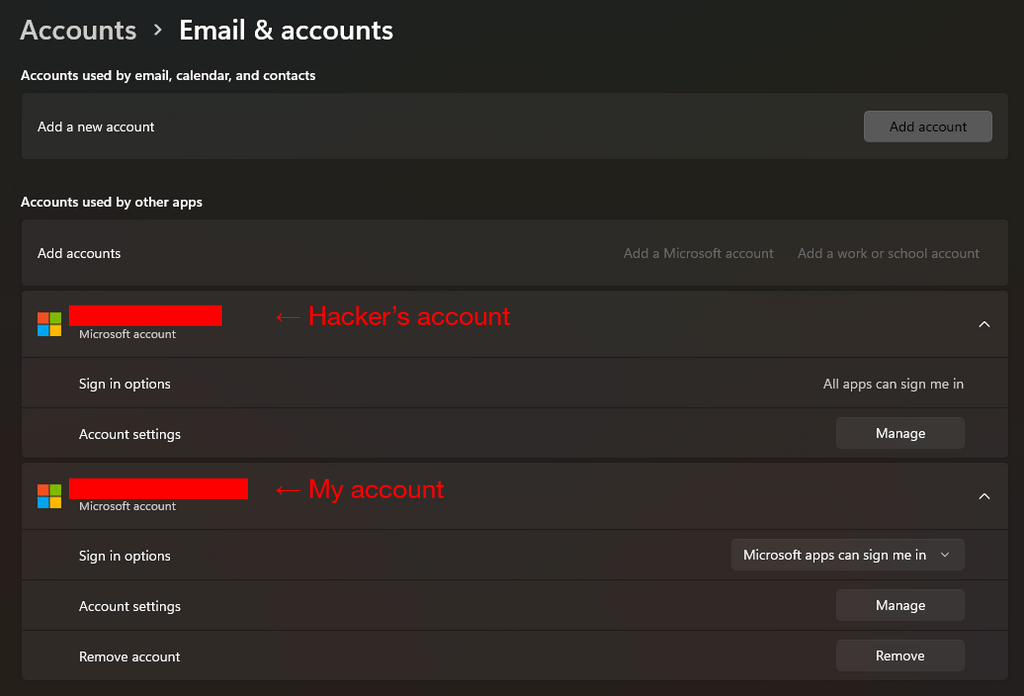1024x696 pixels.
Task: Click Add a work or school account
Action: coord(888,253)
